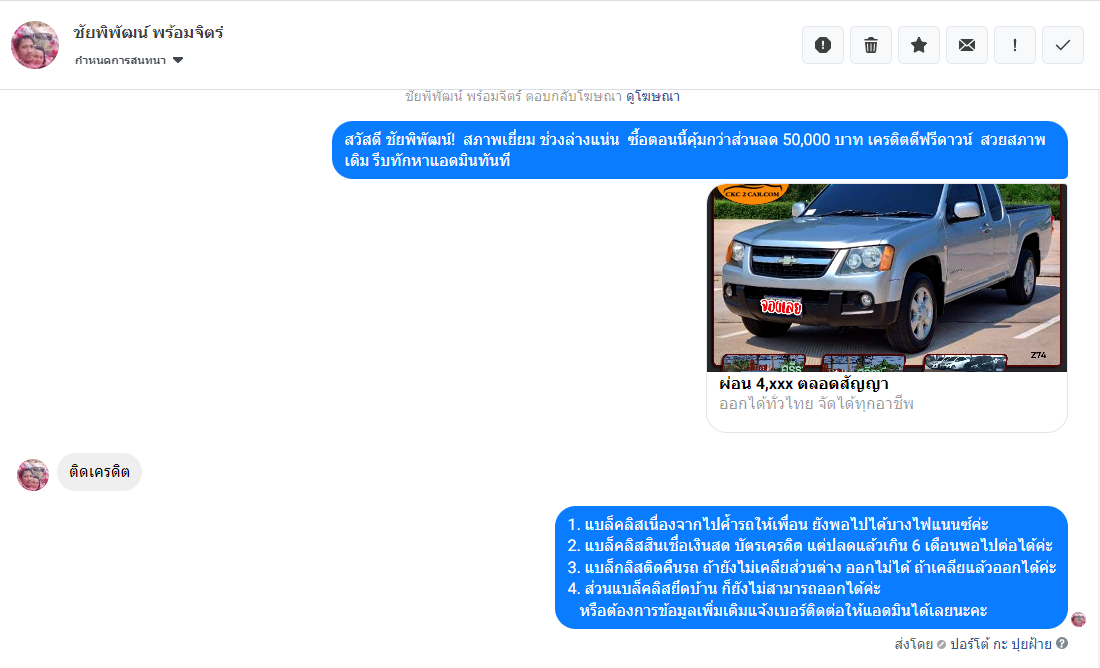The height and width of the screenshot is (668, 1100).
Task: Click ad subtitle ออกได้ทั่วไทย จัดได้ทุกอาชีพ
Action: point(817,403)
